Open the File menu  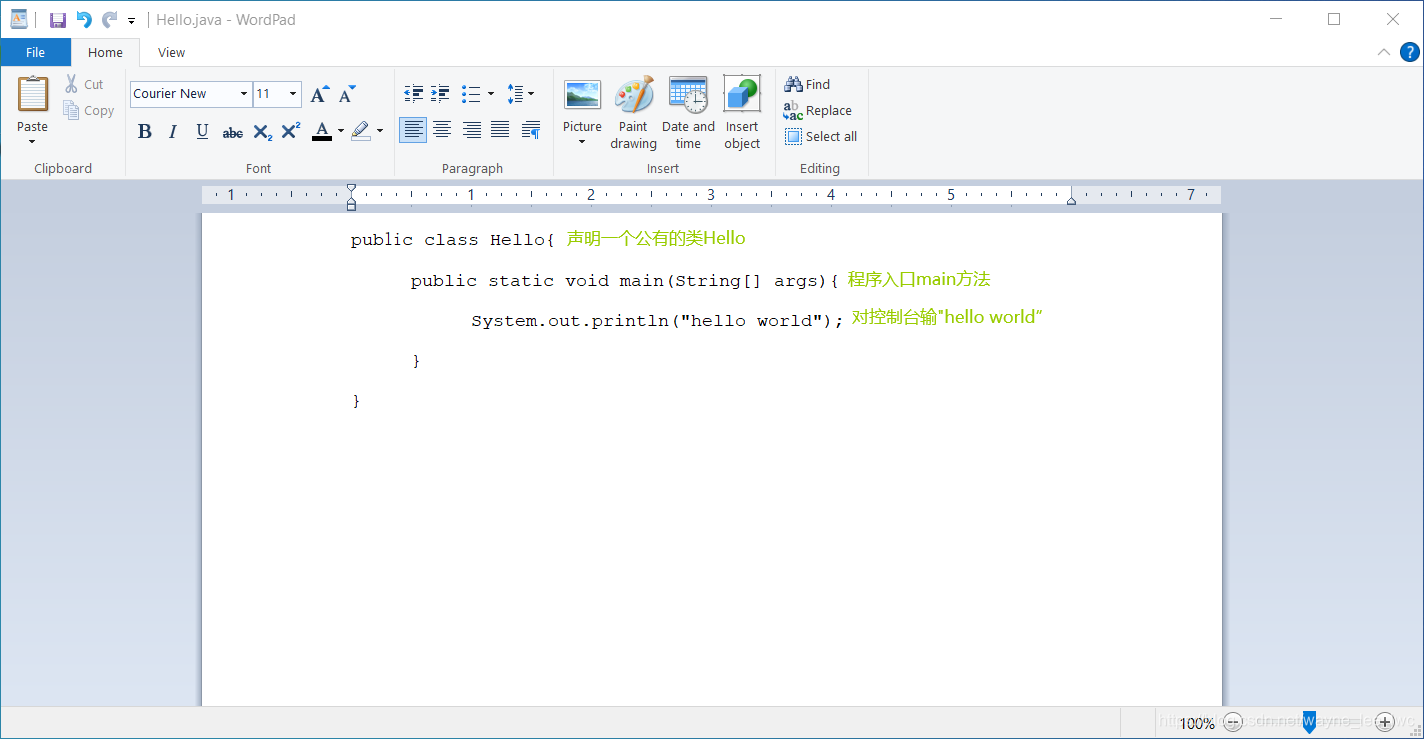coord(35,53)
